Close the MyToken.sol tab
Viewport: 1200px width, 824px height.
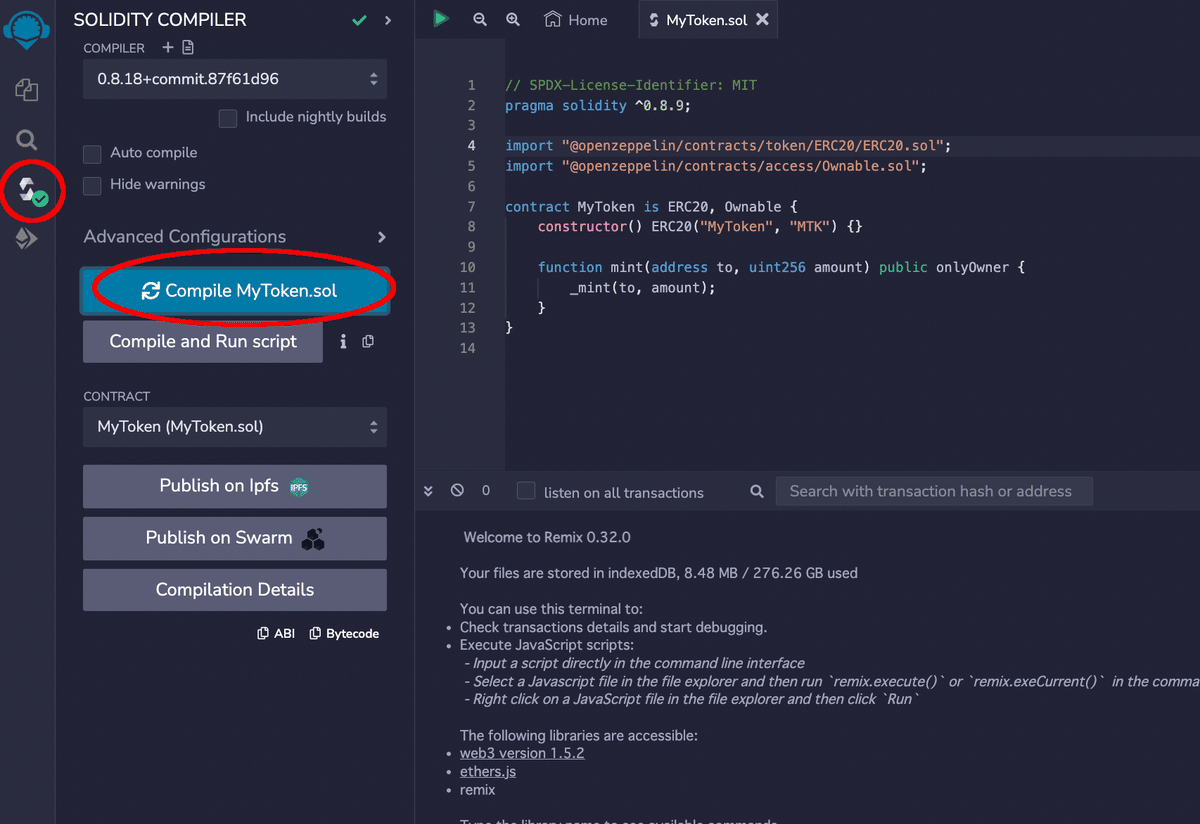tap(762, 19)
